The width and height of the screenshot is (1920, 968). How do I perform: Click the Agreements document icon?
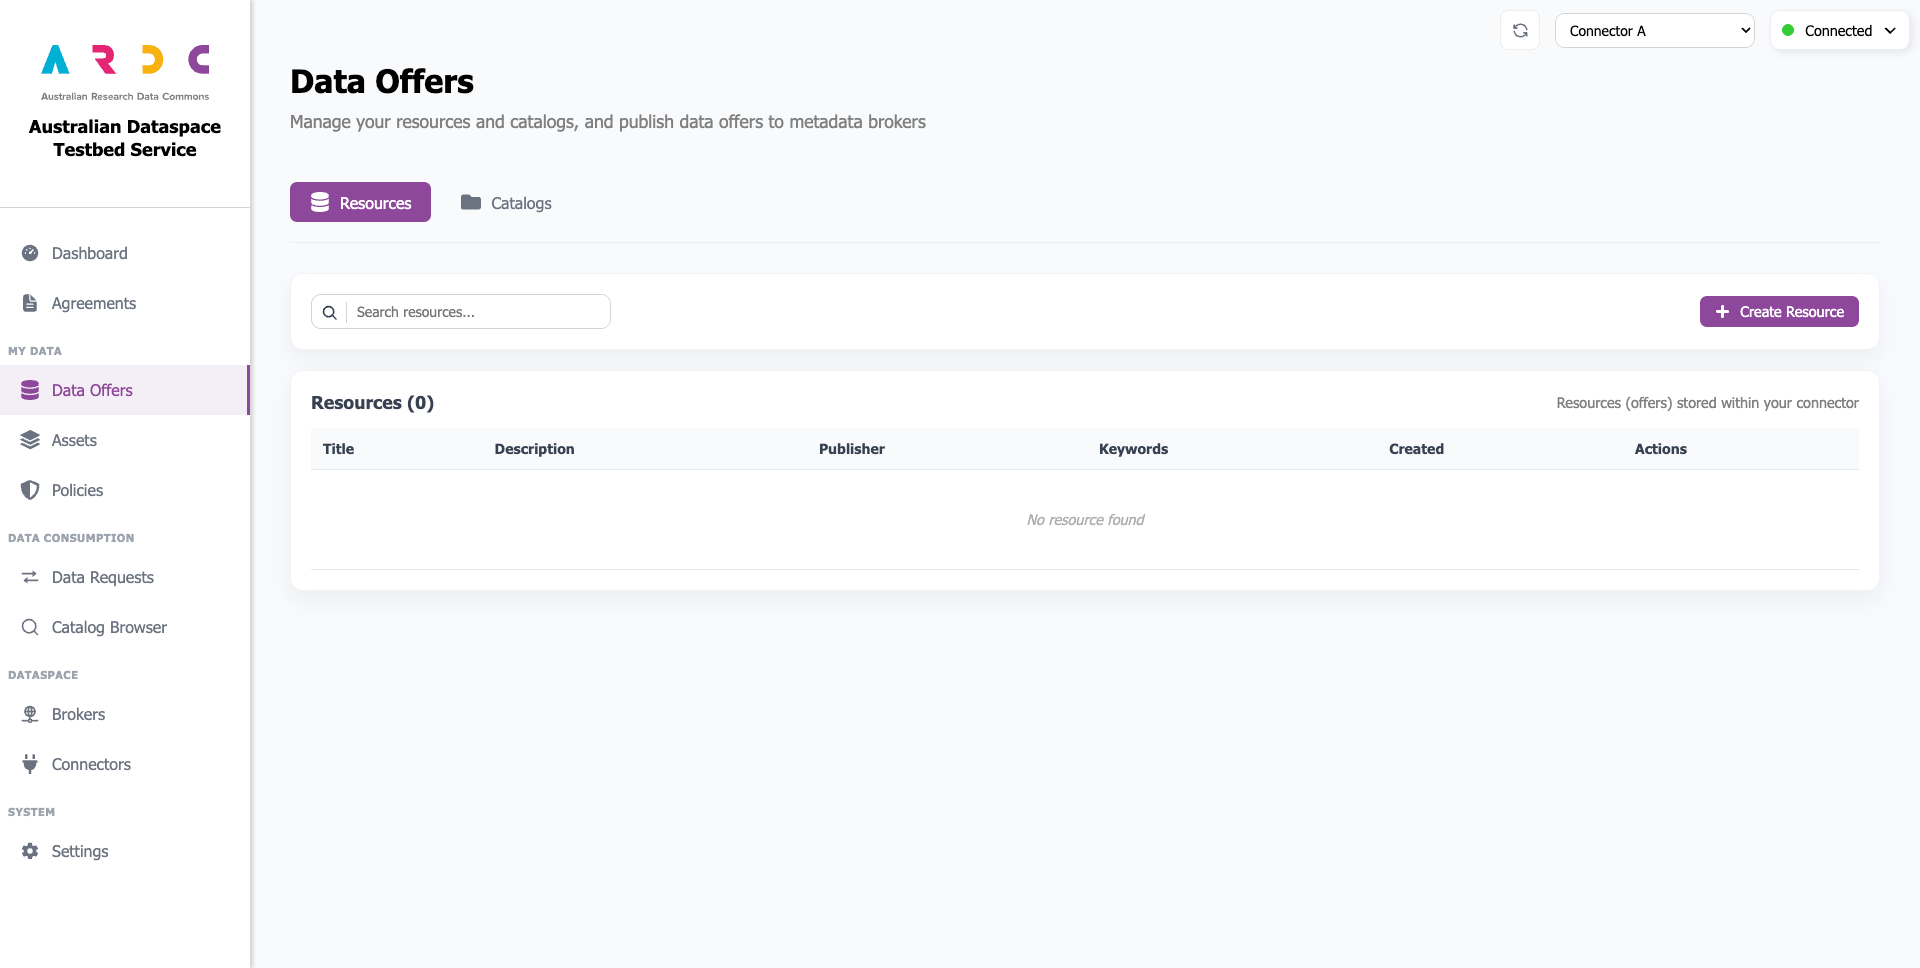(x=30, y=303)
